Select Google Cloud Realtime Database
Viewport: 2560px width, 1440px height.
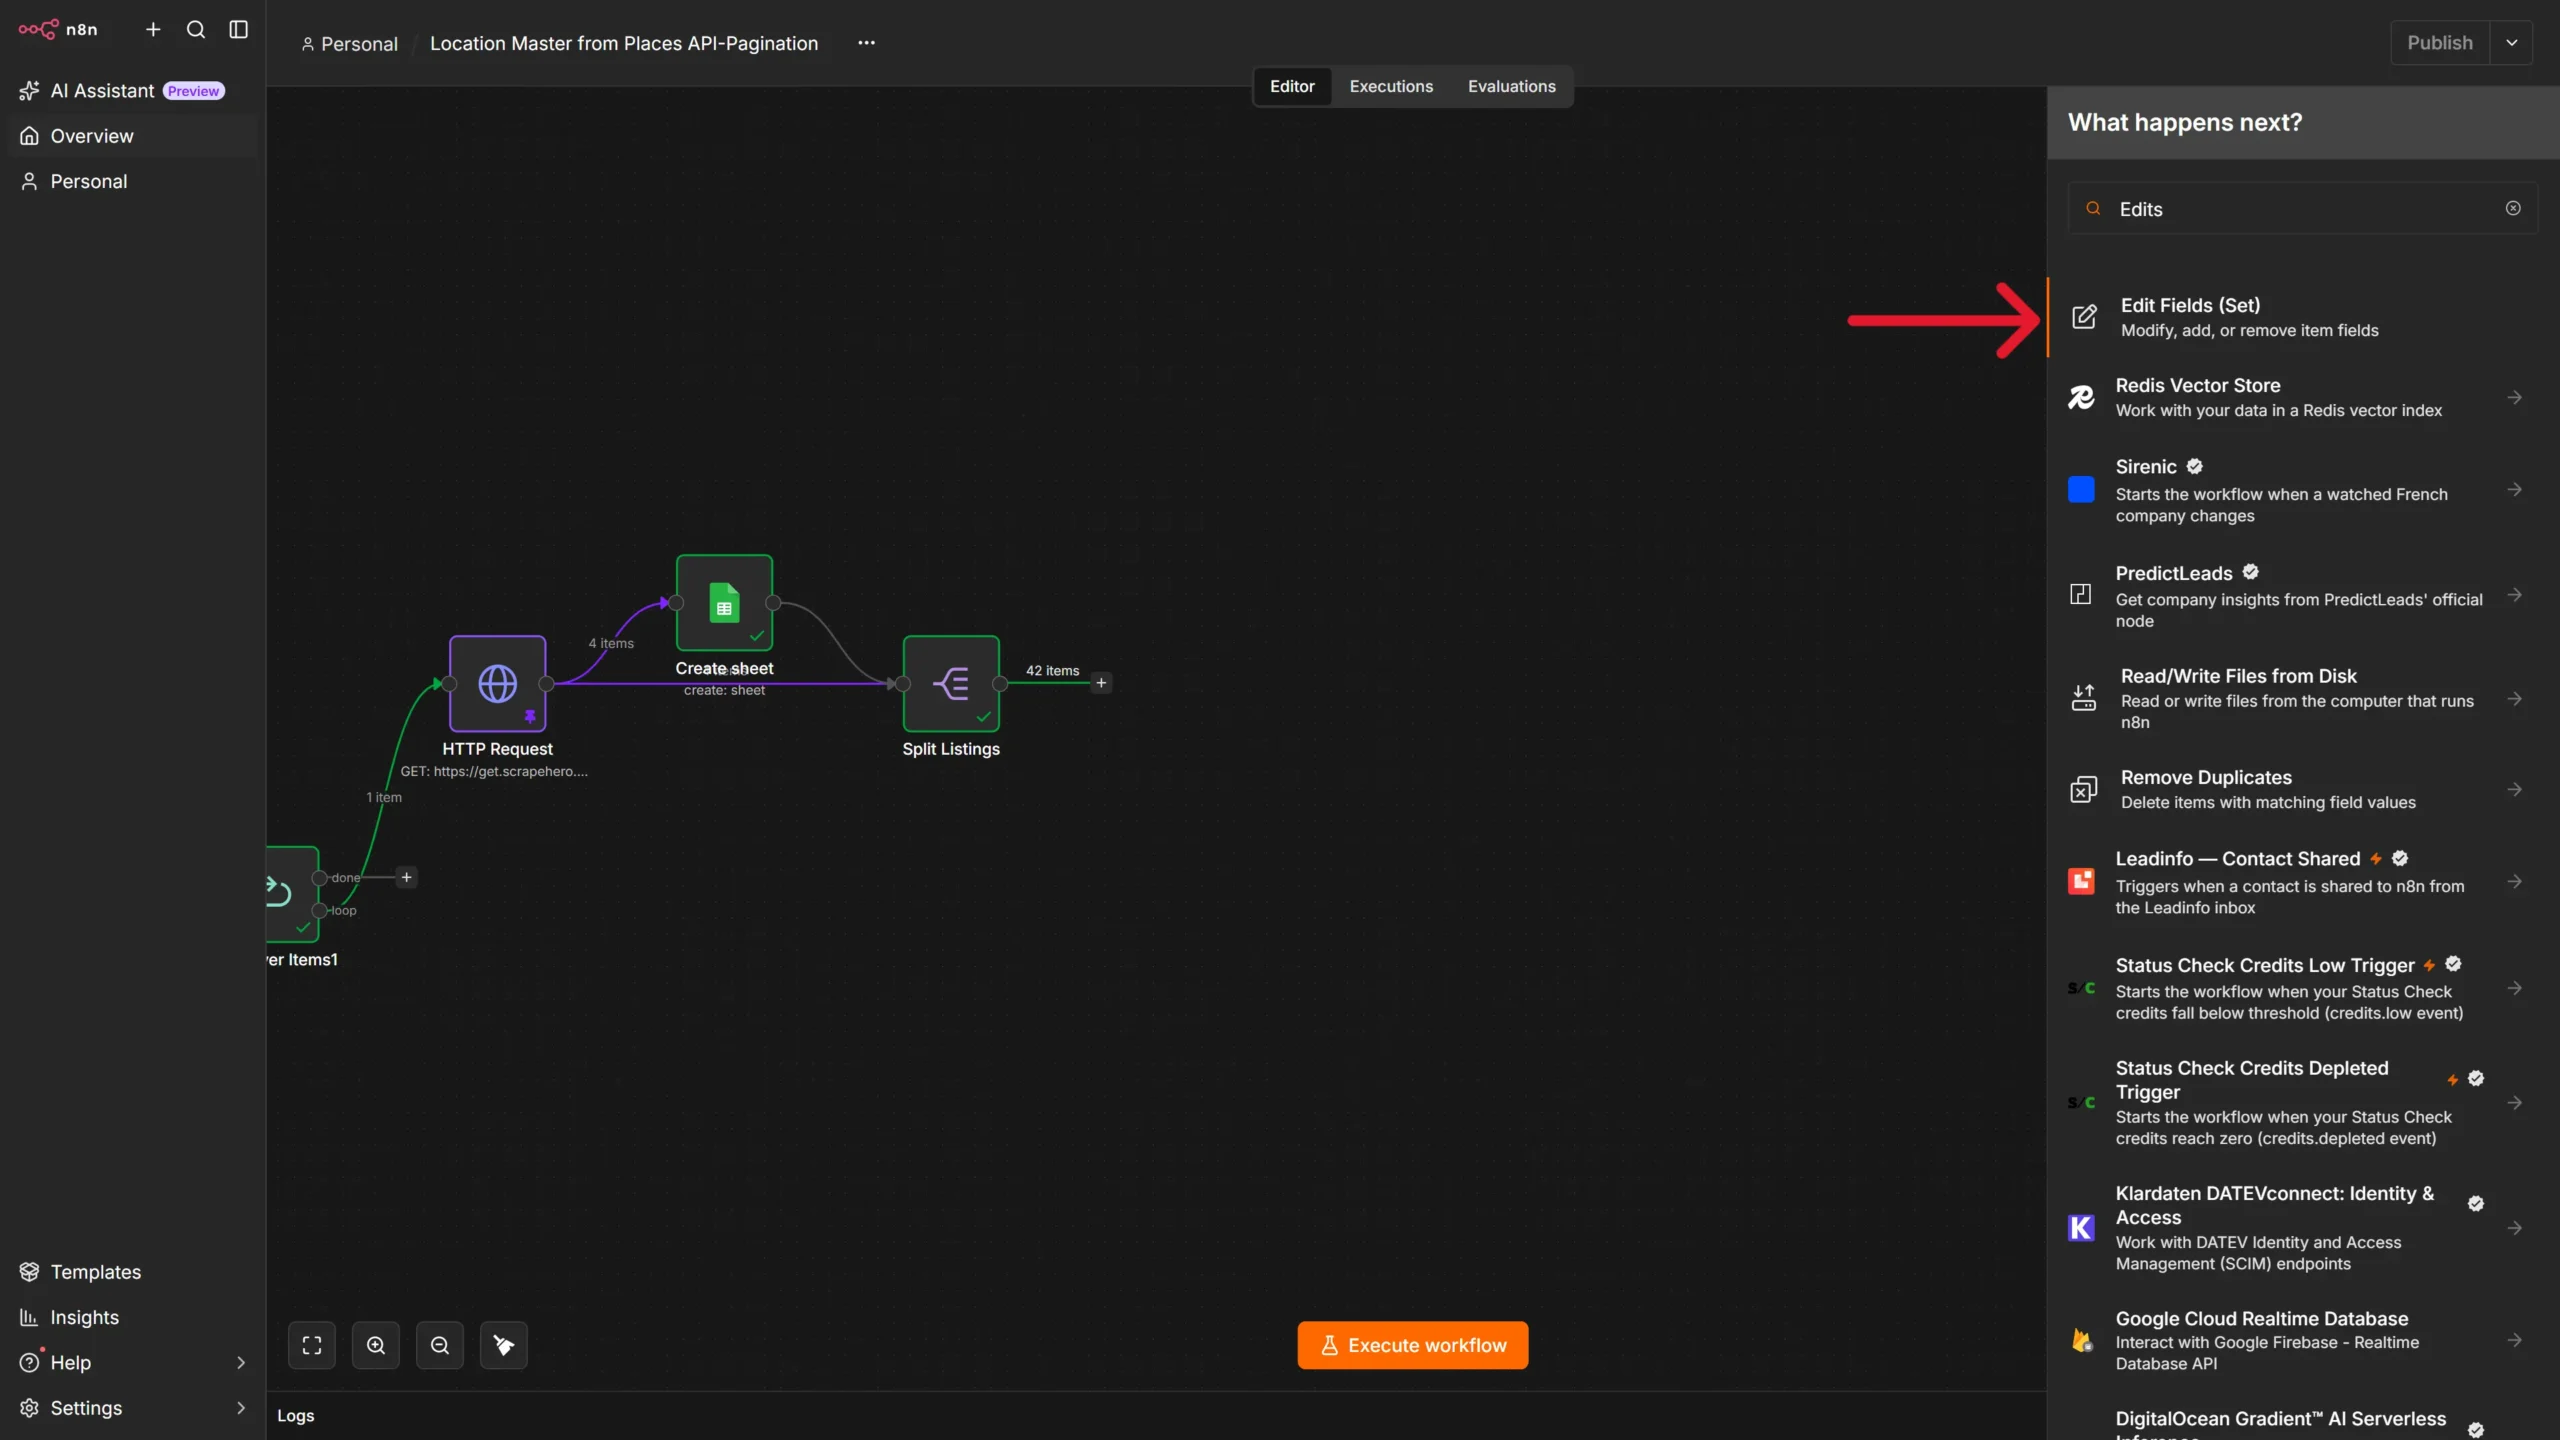pyautogui.click(x=2304, y=1340)
